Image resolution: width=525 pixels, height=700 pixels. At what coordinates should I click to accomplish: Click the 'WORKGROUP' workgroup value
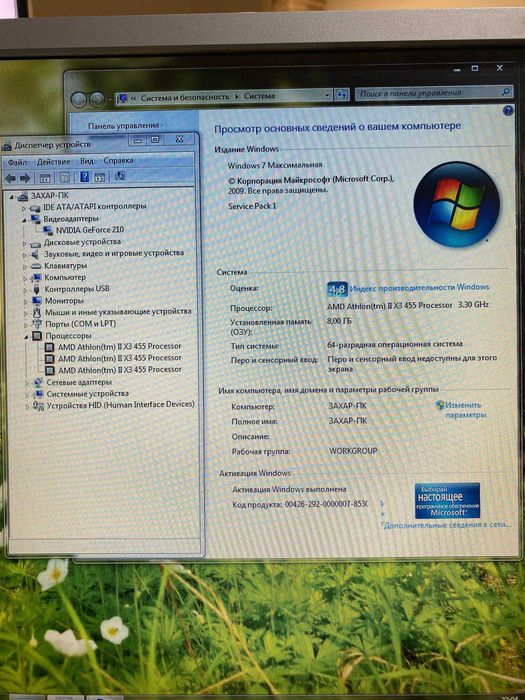pos(353,451)
